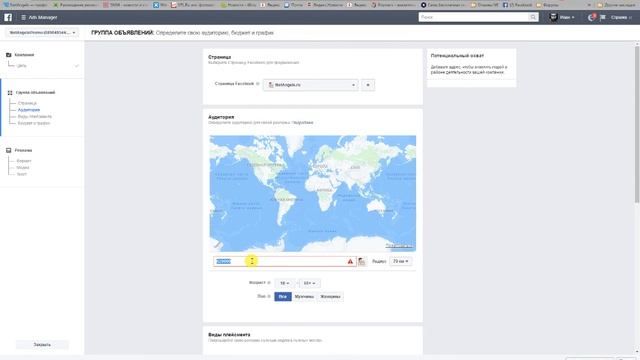
Task: Click the profile avatar picture
Action: [553, 17]
